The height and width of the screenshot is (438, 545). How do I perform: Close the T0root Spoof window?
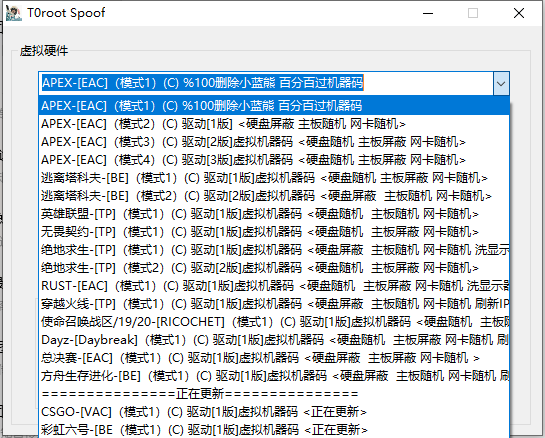tap(519, 13)
